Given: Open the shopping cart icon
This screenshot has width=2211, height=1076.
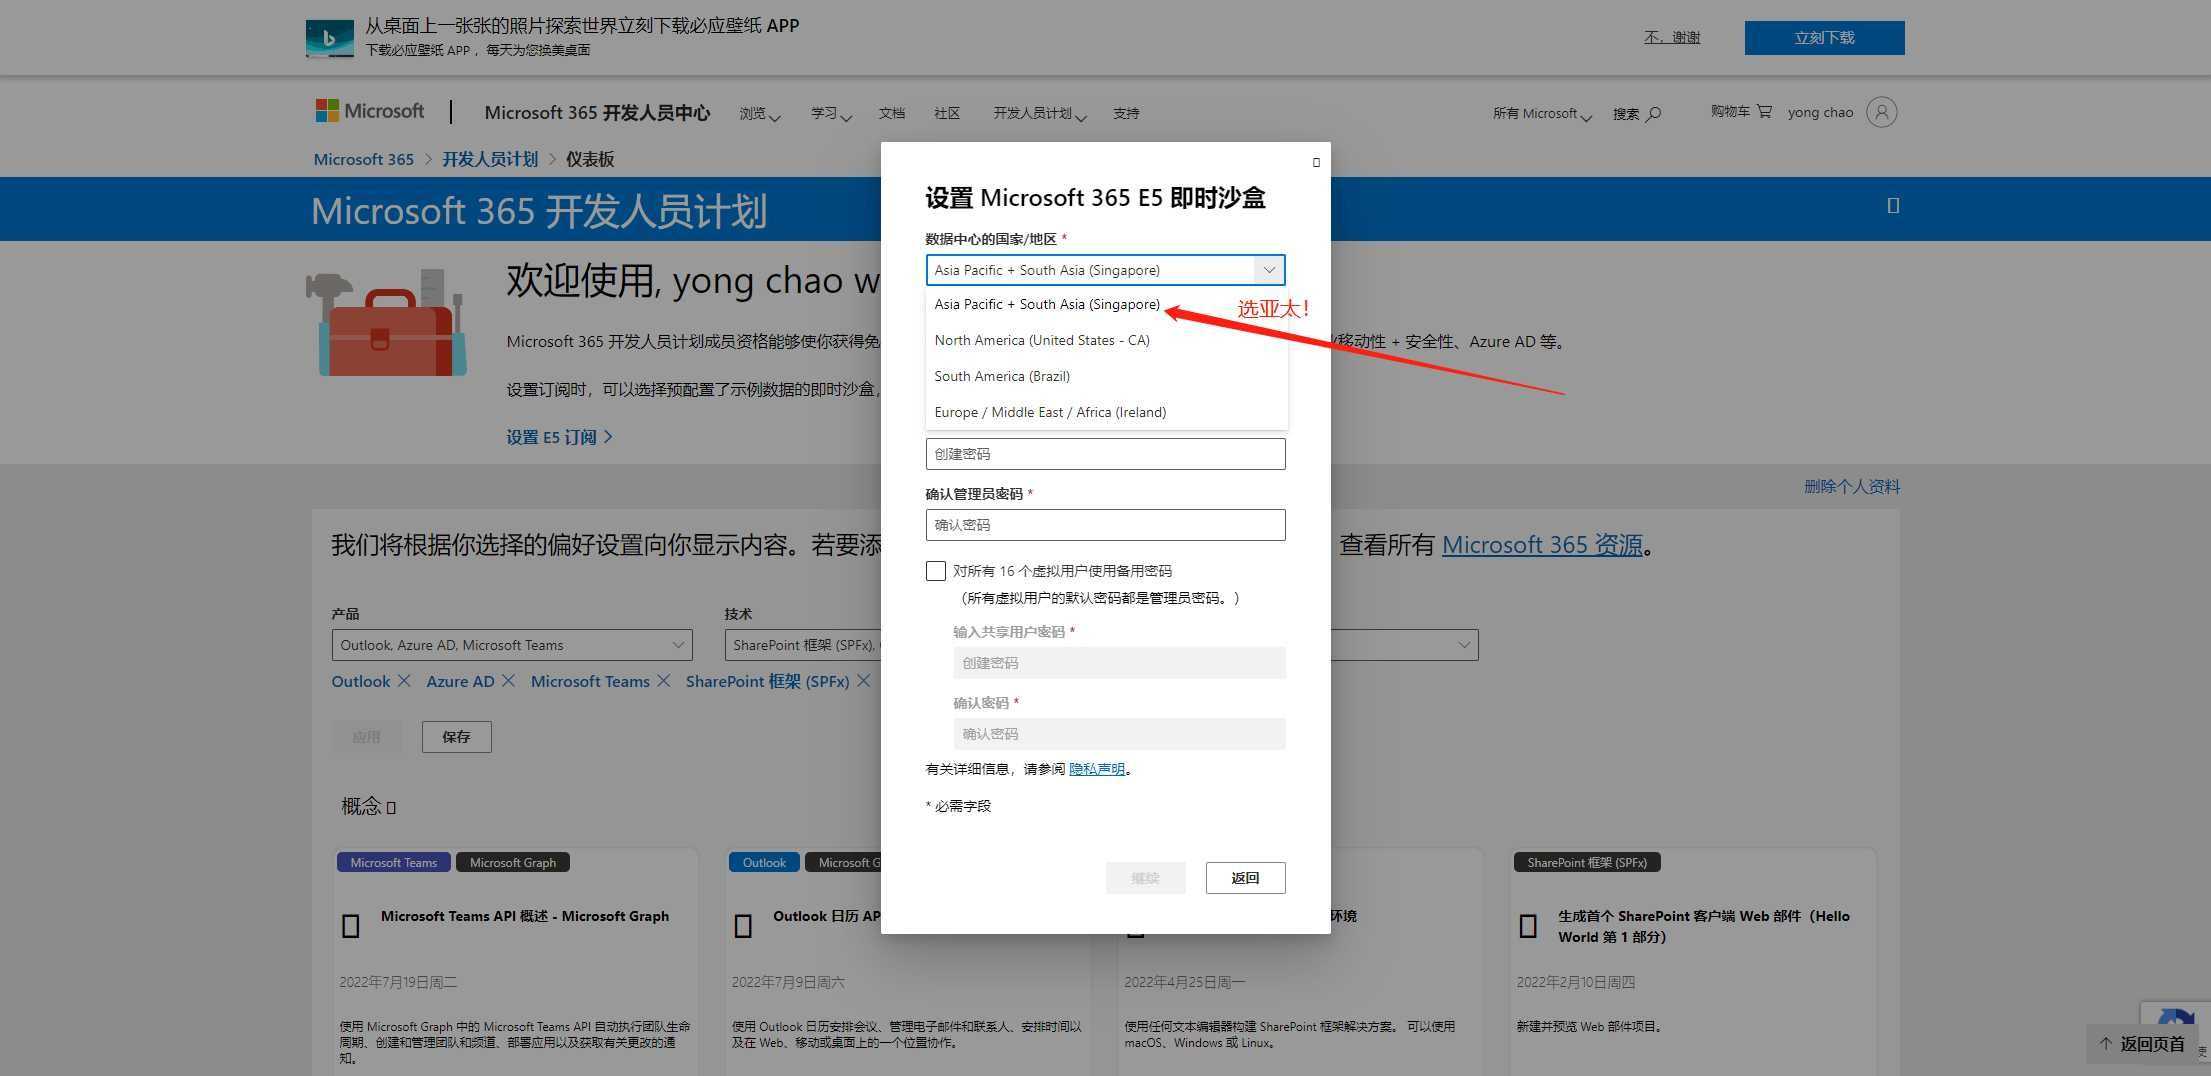Looking at the screenshot, I should click(1764, 111).
